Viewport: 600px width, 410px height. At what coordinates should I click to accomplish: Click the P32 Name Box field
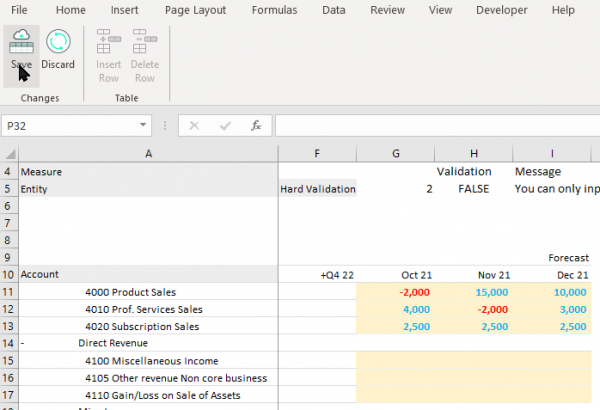point(68,126)
